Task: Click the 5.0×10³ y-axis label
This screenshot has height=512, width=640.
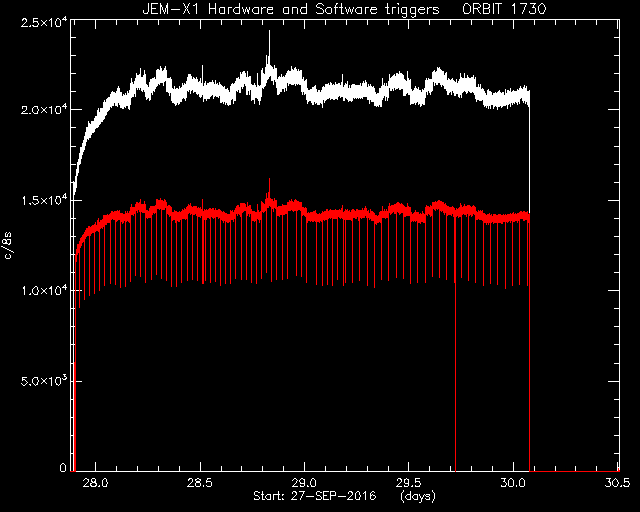Action: coord(44,381)
